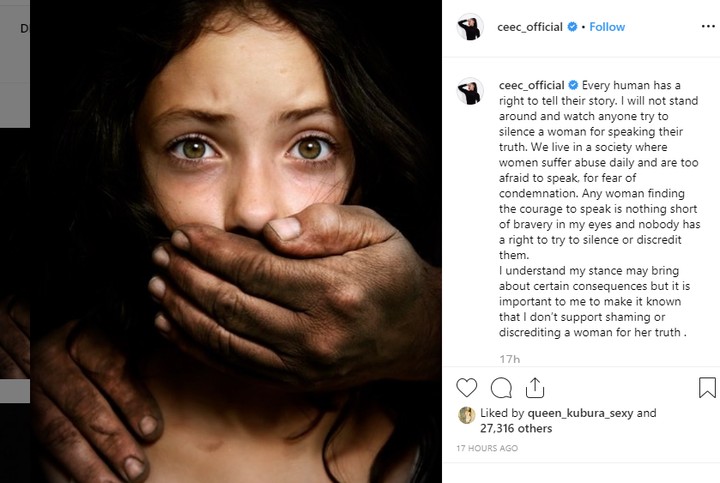This screenshot has height=483, width=720.
Task: Save the post with the bookmark icon
Action: pyautogui.click(x=707, y=387)
